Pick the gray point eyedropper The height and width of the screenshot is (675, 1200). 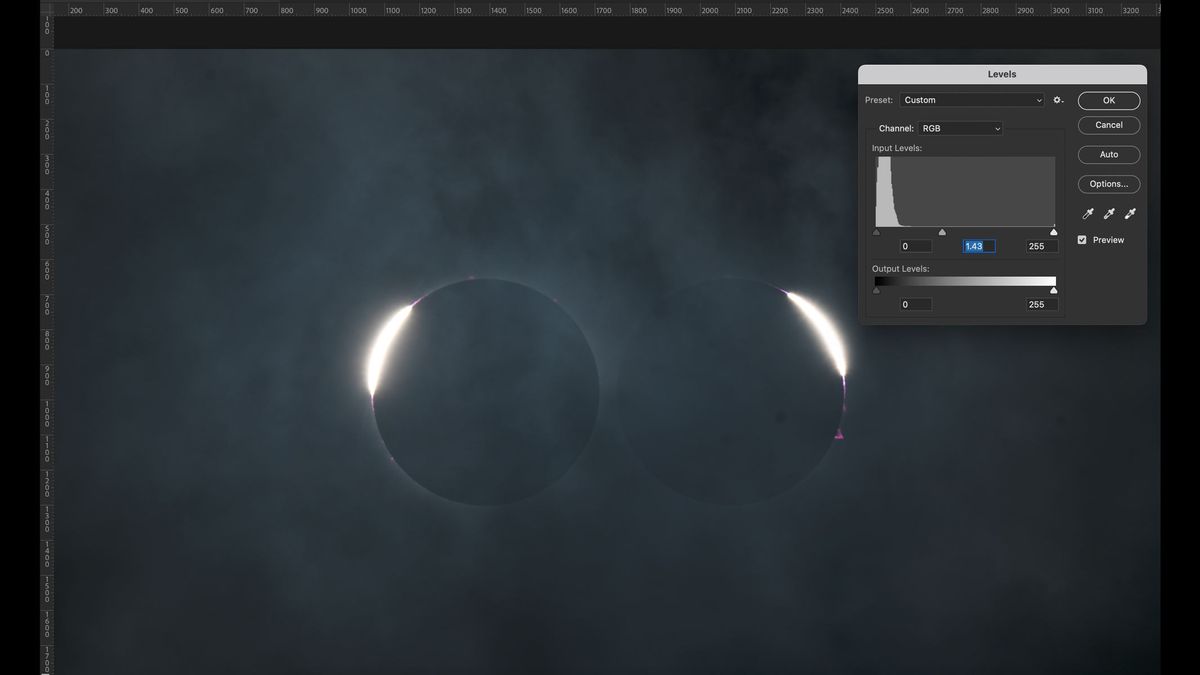pyautogui.click(x=1109, y=214)
